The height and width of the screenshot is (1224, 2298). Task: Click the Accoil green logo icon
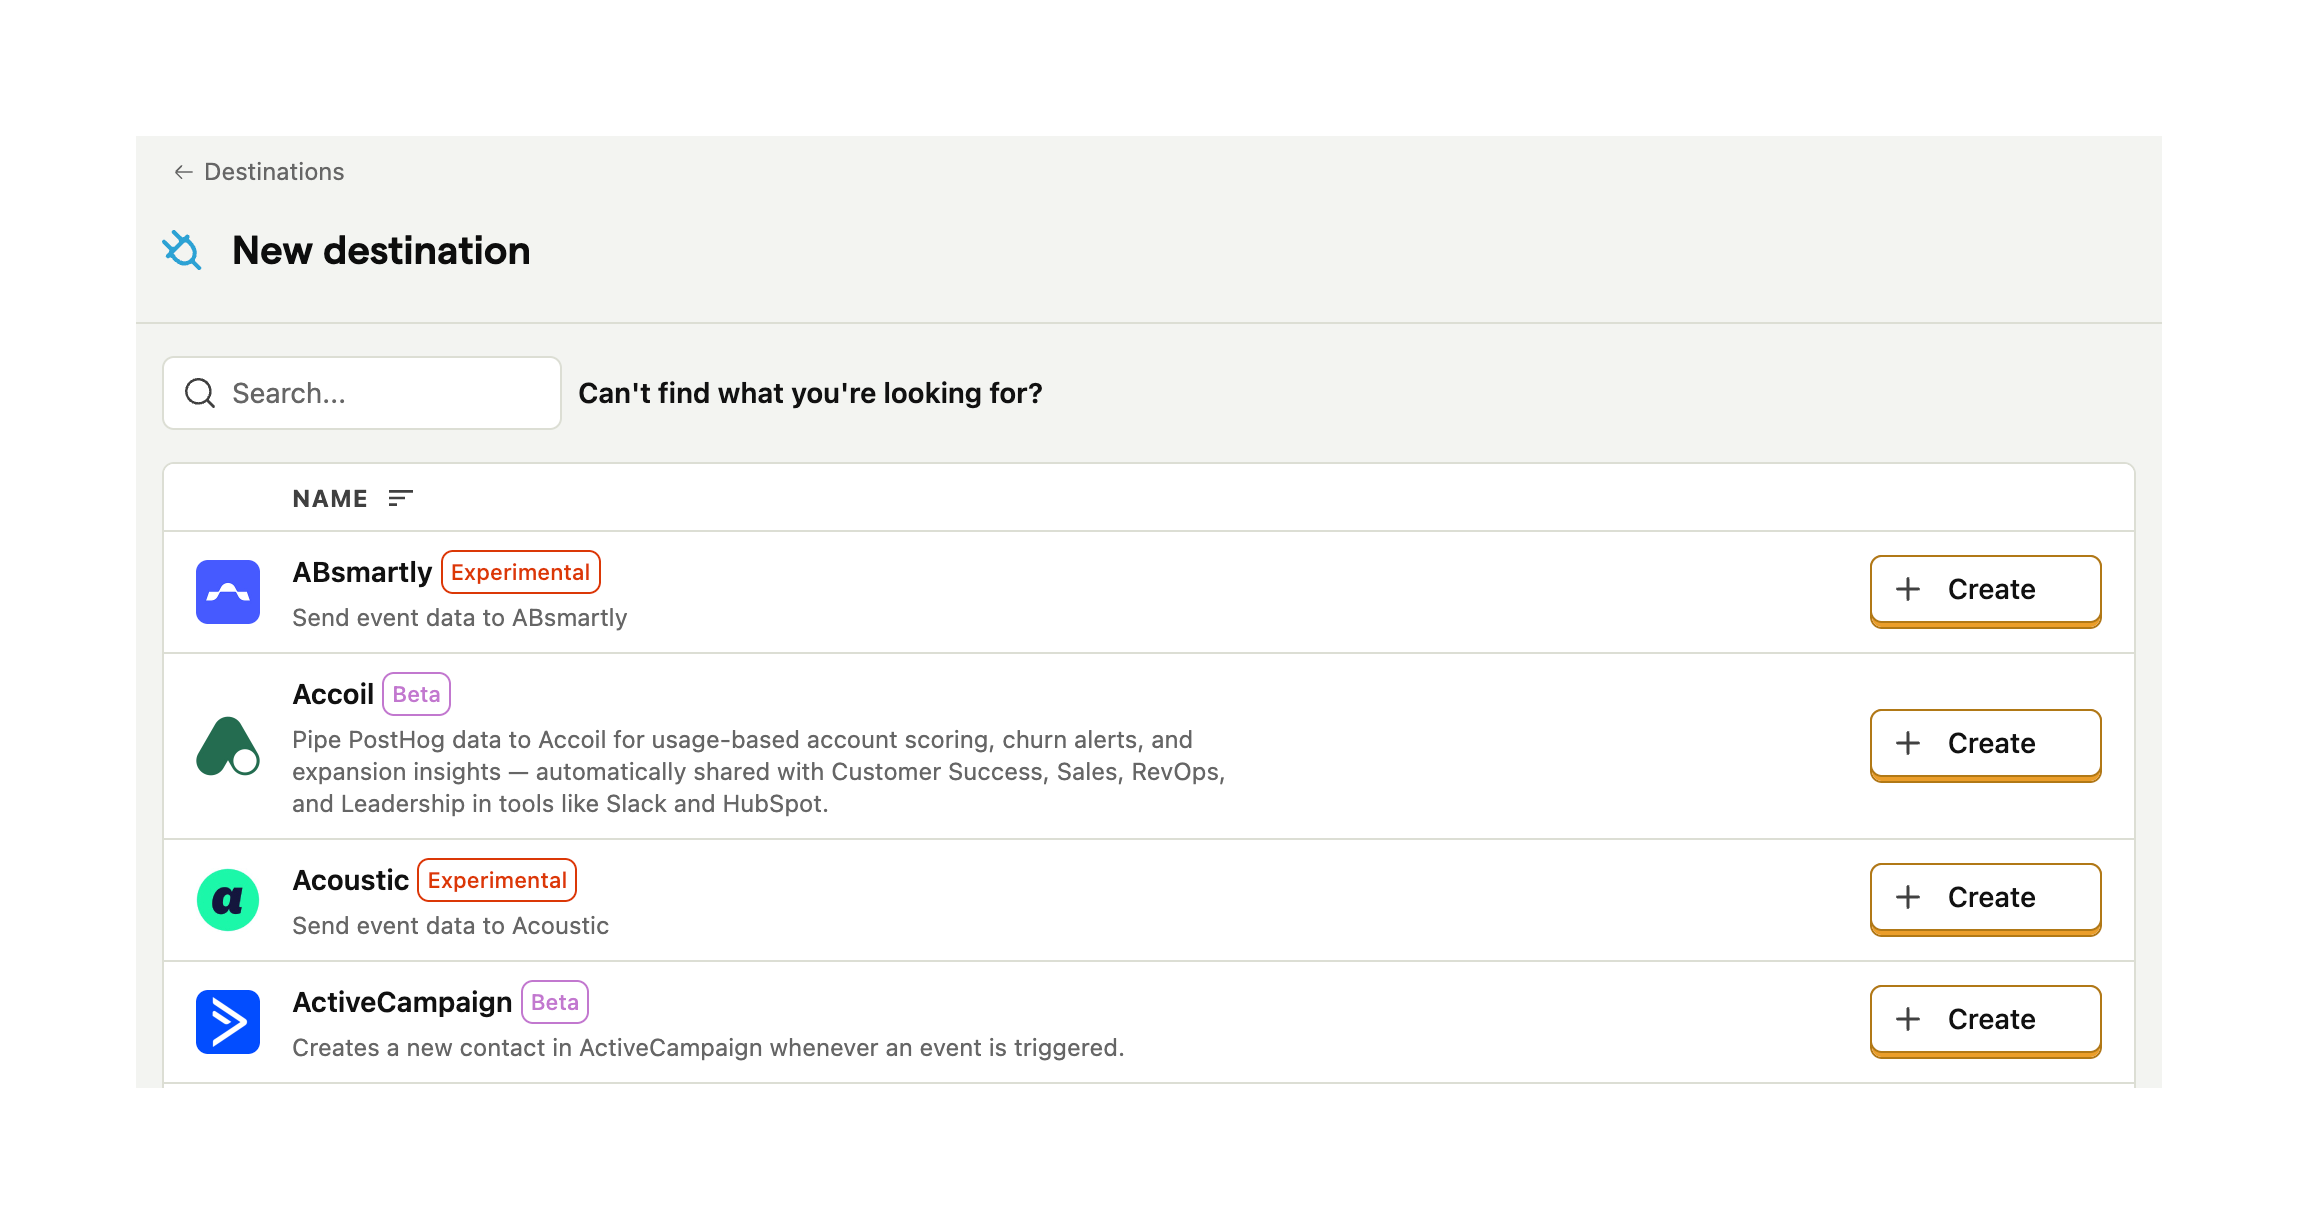tap(228, 746)
